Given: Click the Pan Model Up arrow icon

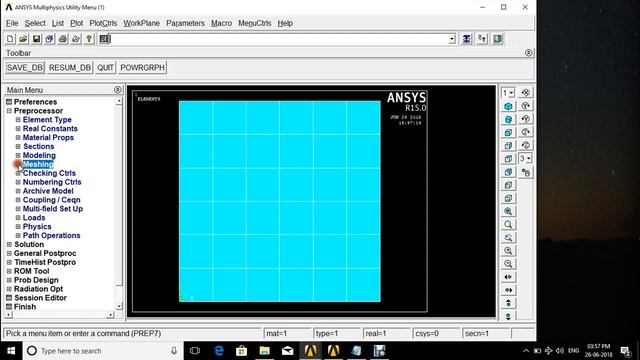Looking at the screenshot, I should click(x=508, y=303).
